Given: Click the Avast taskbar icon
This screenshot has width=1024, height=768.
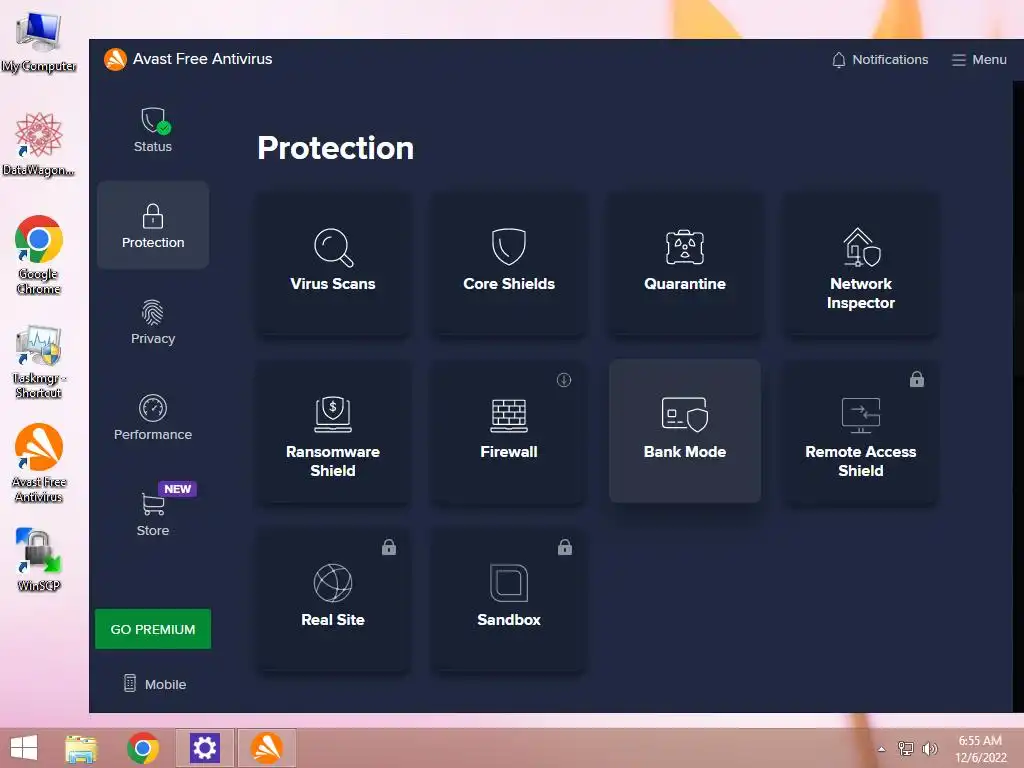Looking at the screenshot, I should pos(266,748).
